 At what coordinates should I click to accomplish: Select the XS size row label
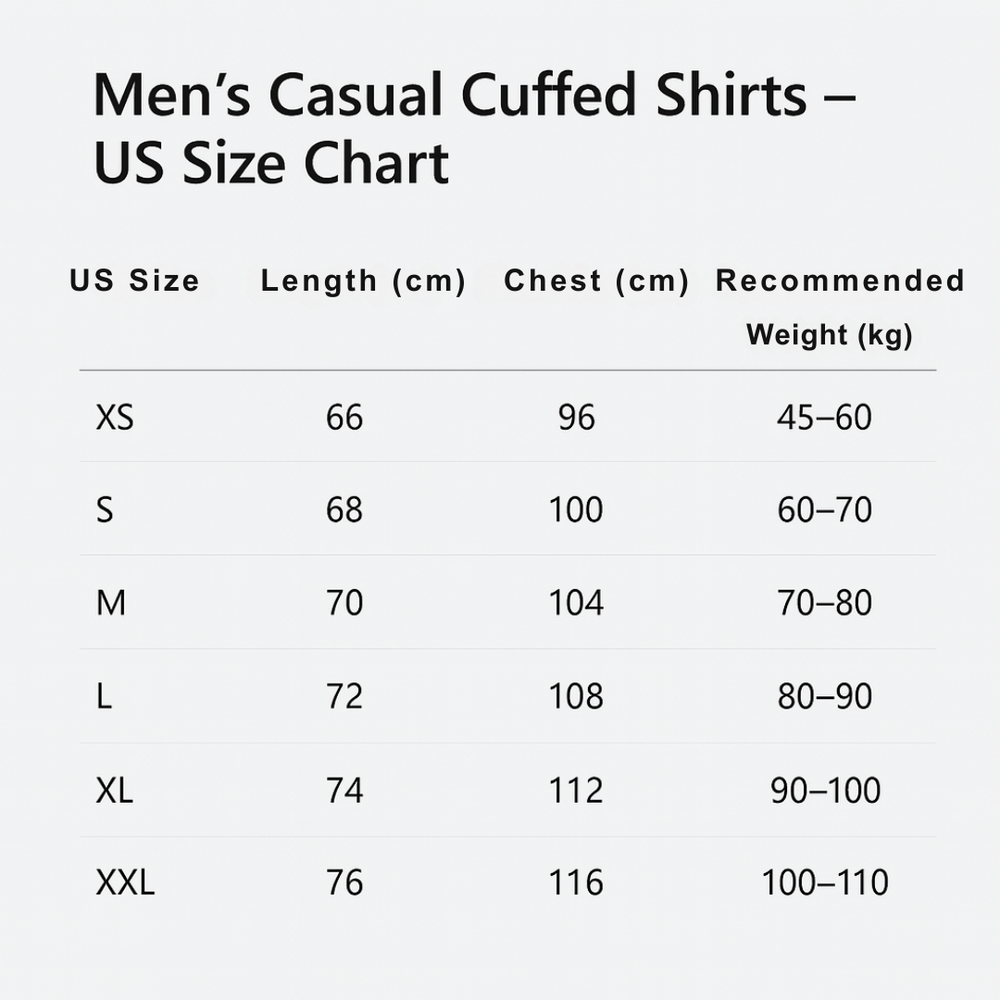coord(115,417)
